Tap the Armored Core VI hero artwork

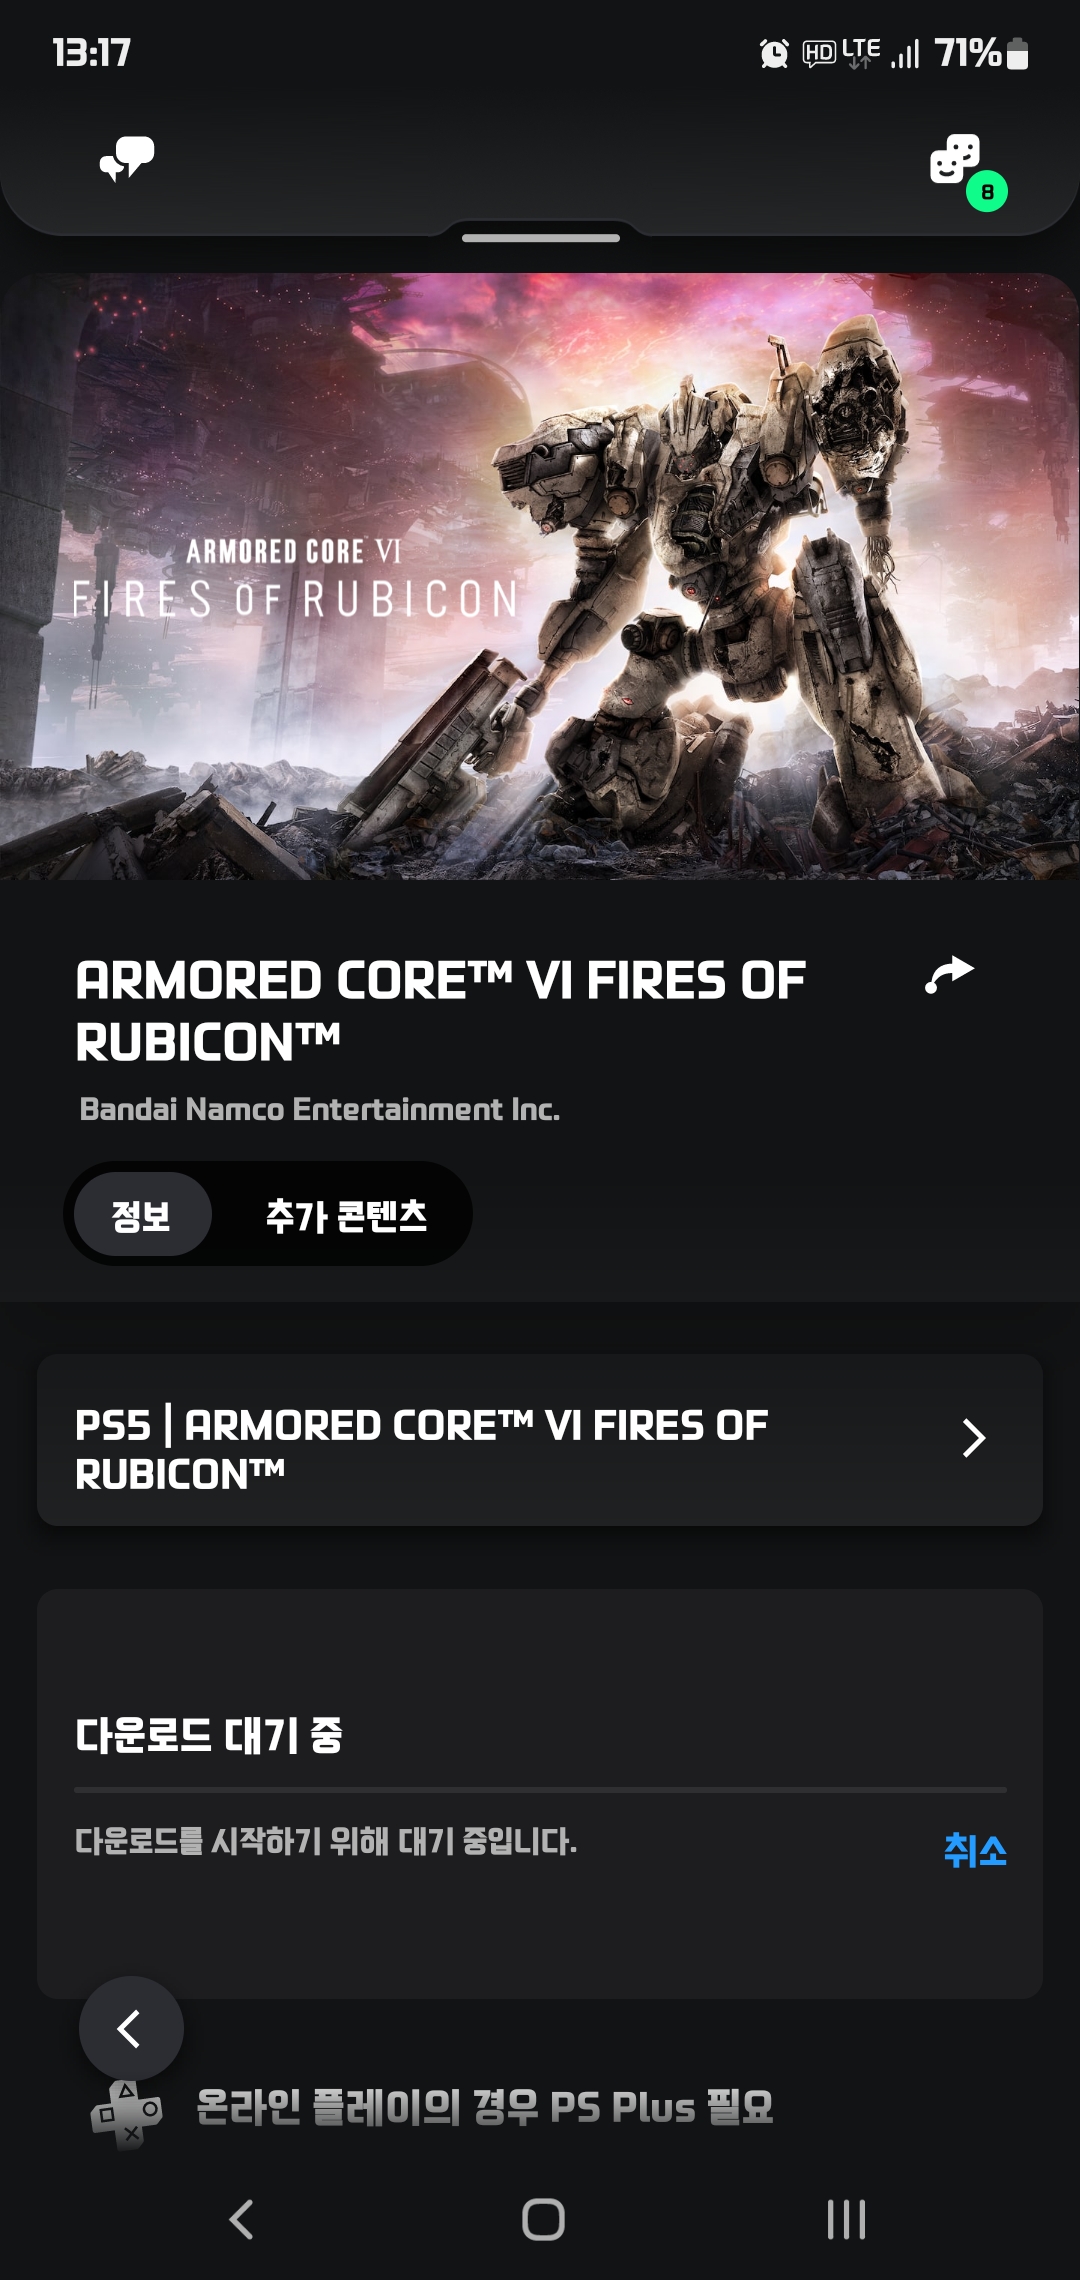tap(540, 577)
